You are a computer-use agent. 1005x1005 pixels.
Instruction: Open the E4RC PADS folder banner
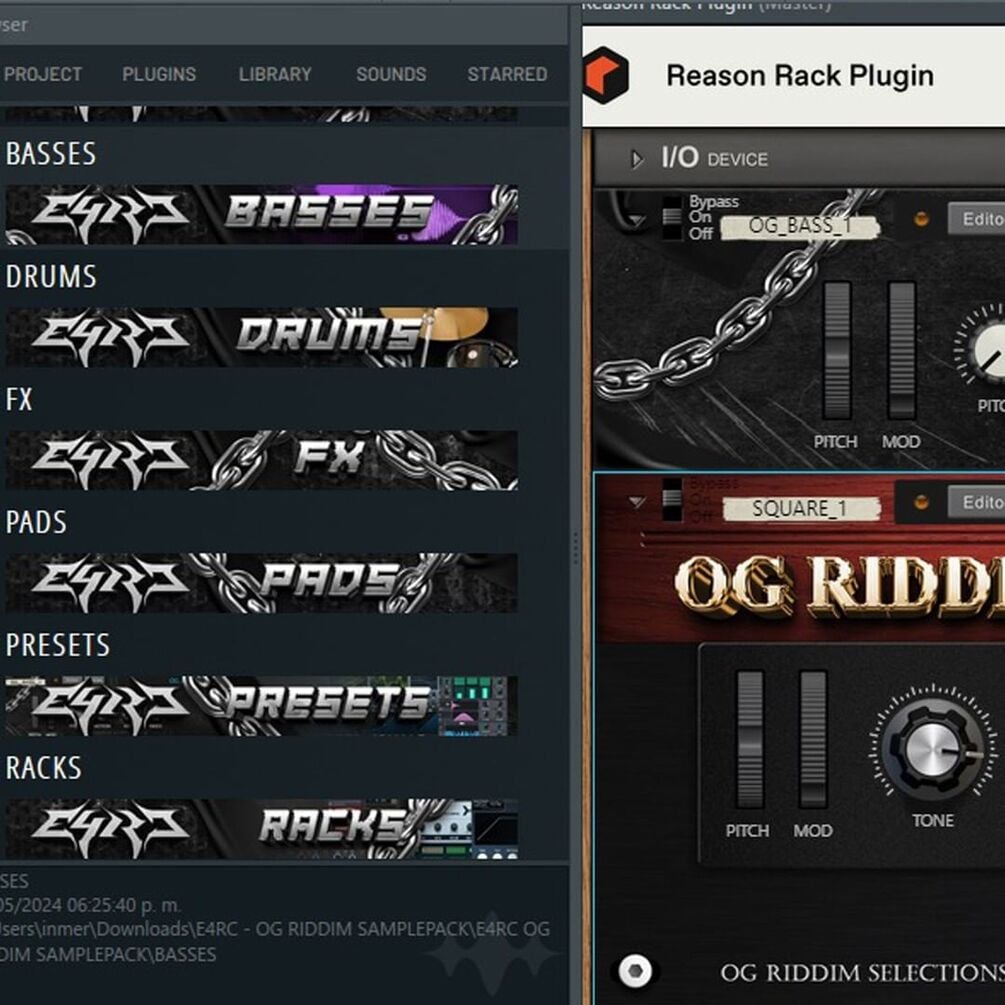tap(262, 583)
